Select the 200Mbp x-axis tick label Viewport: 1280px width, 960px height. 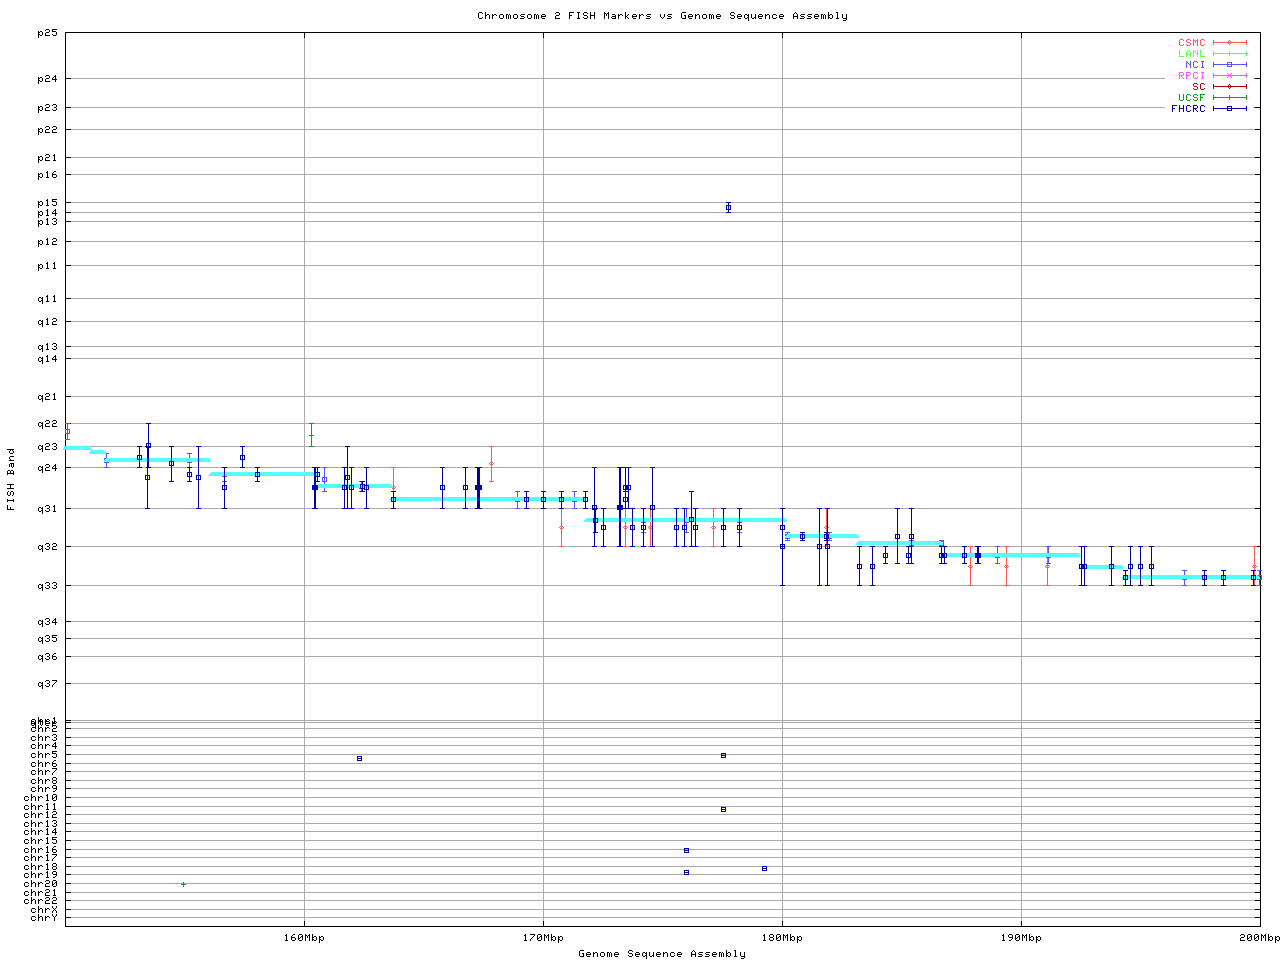pos(1259,938)
